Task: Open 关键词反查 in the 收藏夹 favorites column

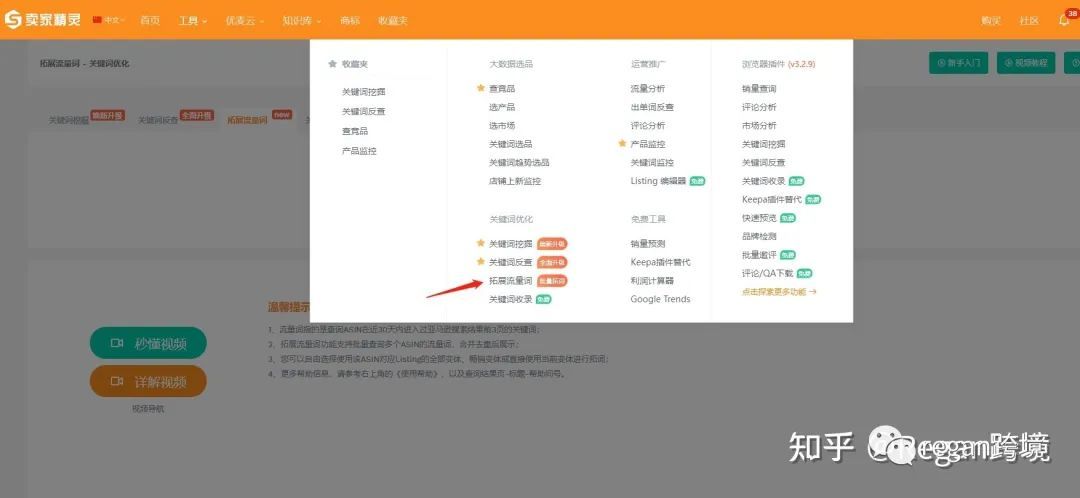Action: click(364, 112)
